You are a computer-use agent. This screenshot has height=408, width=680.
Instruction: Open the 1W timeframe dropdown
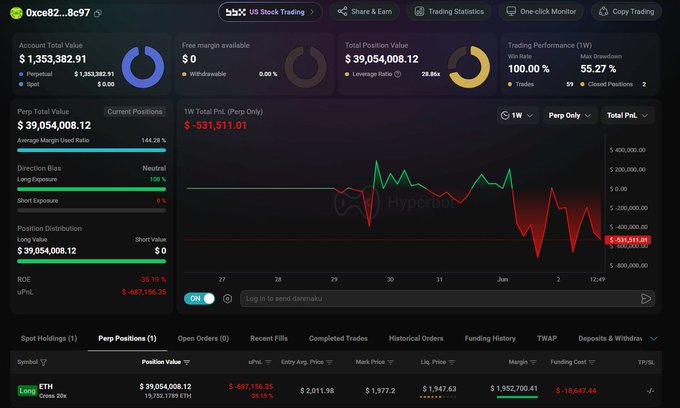click(518, 115)
